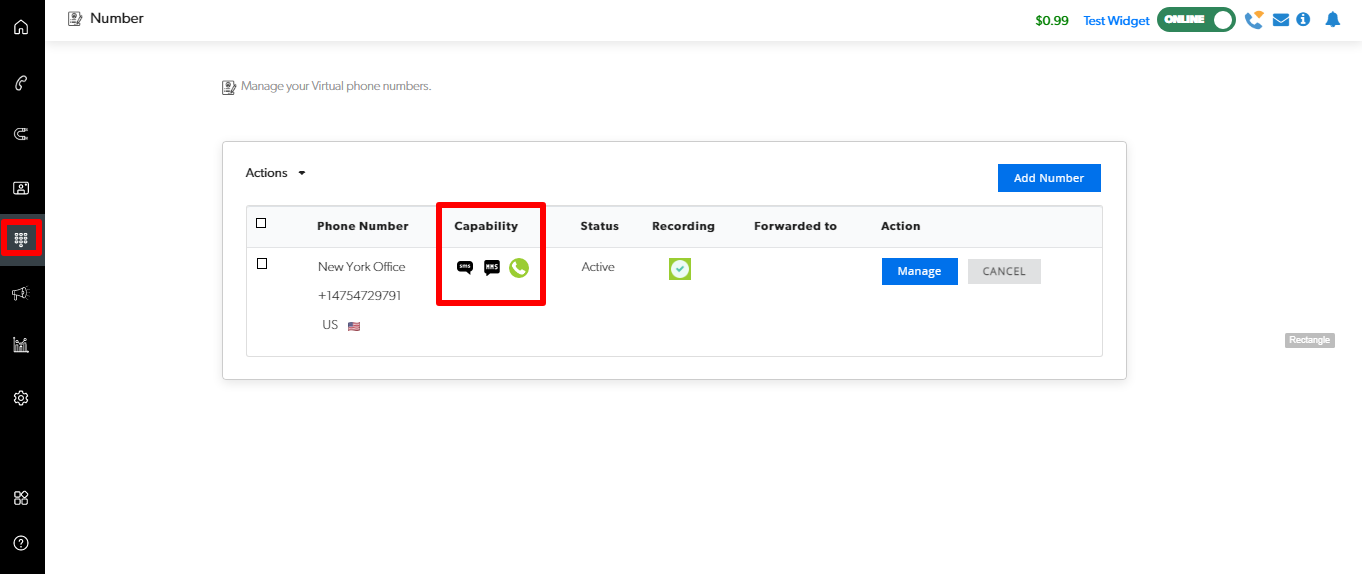The width and height of the screenshot is (1362, 574).
Task: Check the select-all checkbox in table header
Action: (261, 223)
